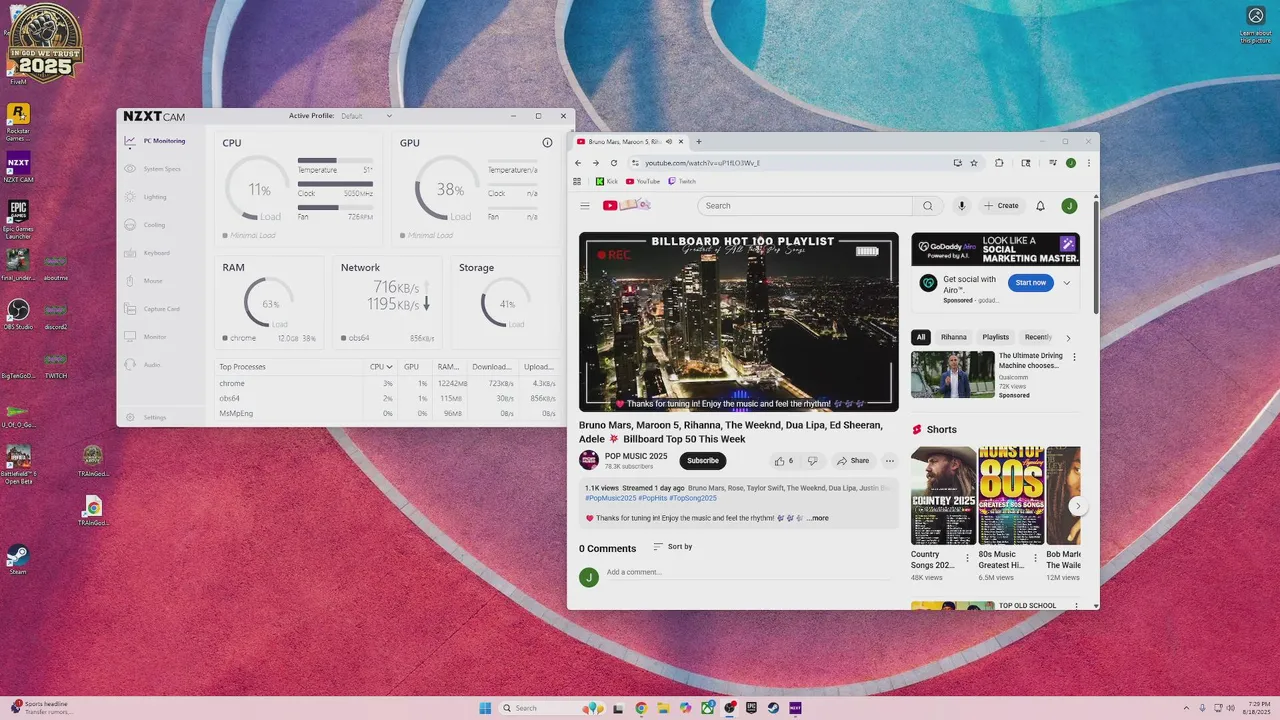This screenshot has width=1280, height=720.
Task: Click in the YouTube search field
Action: pos(805,206)
